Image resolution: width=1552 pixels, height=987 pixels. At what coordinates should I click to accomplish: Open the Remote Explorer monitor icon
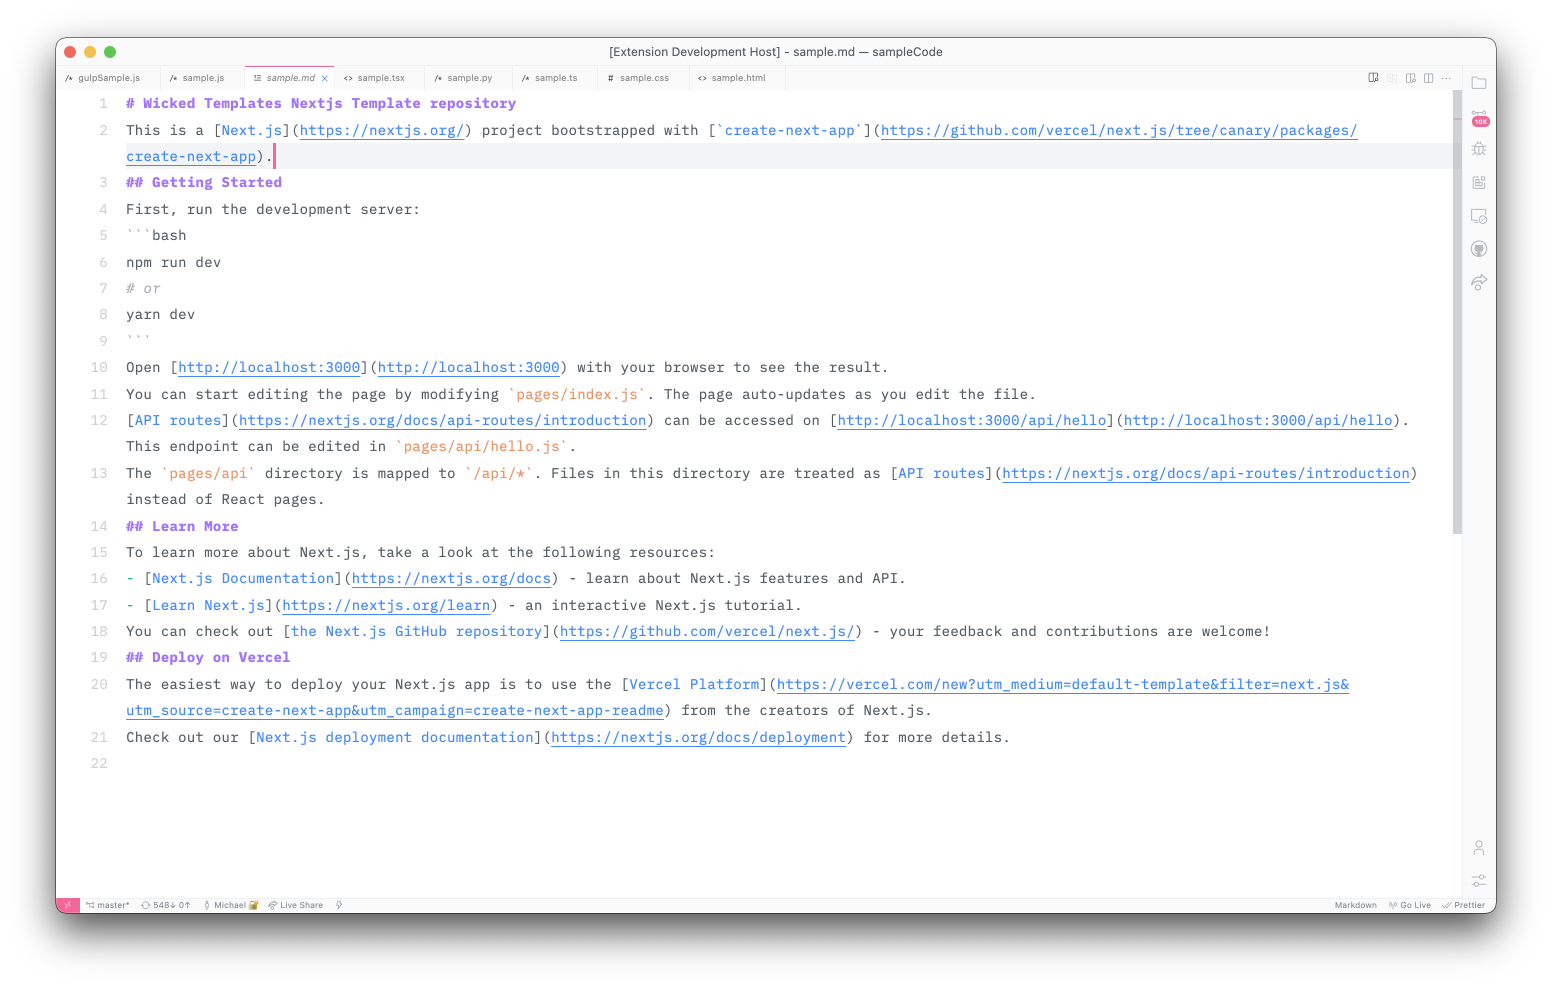tap(1478, 216)
